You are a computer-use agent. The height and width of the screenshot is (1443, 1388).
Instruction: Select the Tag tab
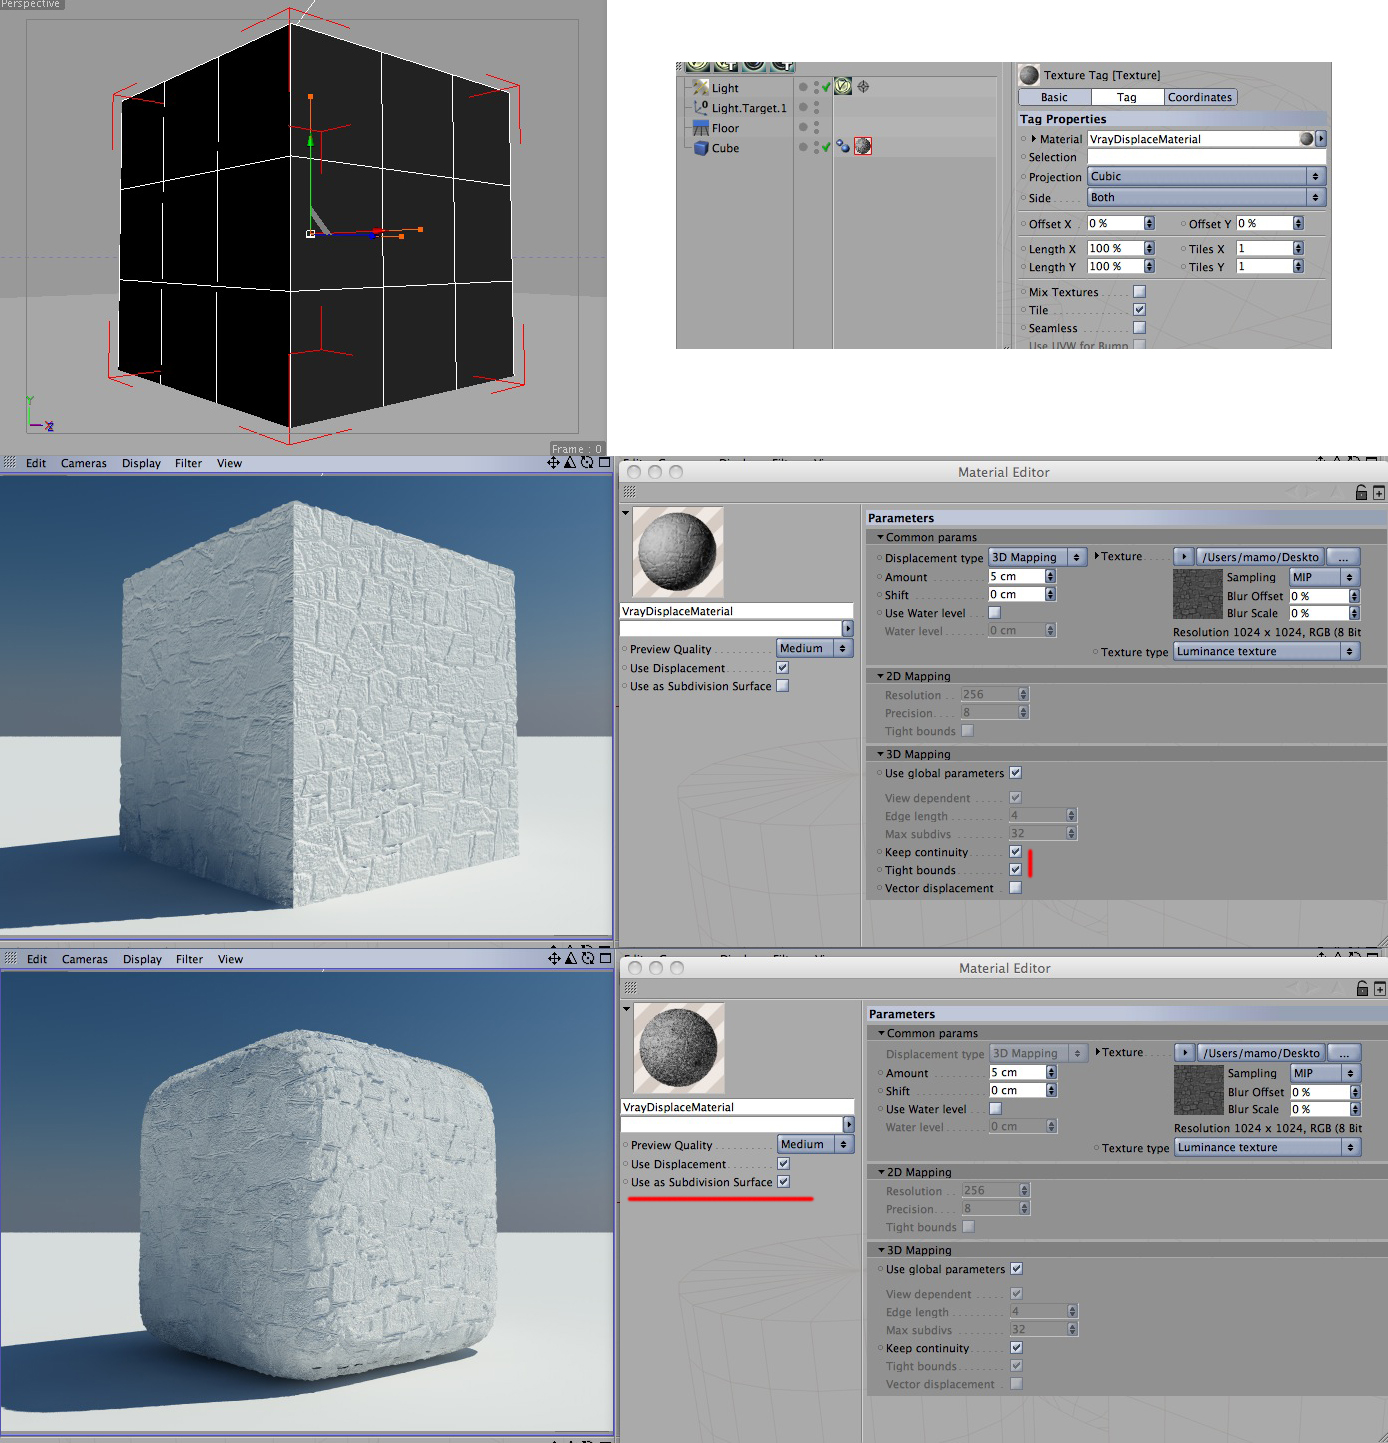click(1127, 97)
